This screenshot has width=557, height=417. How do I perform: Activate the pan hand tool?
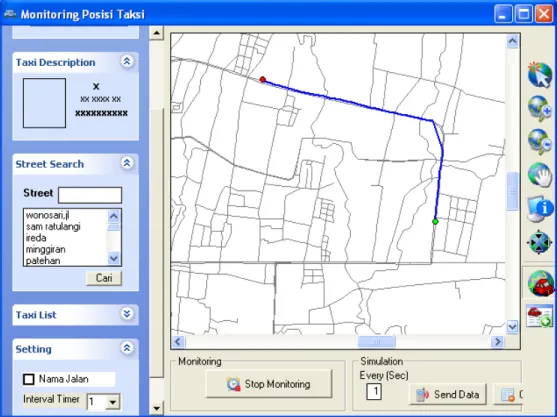[540, 175]
